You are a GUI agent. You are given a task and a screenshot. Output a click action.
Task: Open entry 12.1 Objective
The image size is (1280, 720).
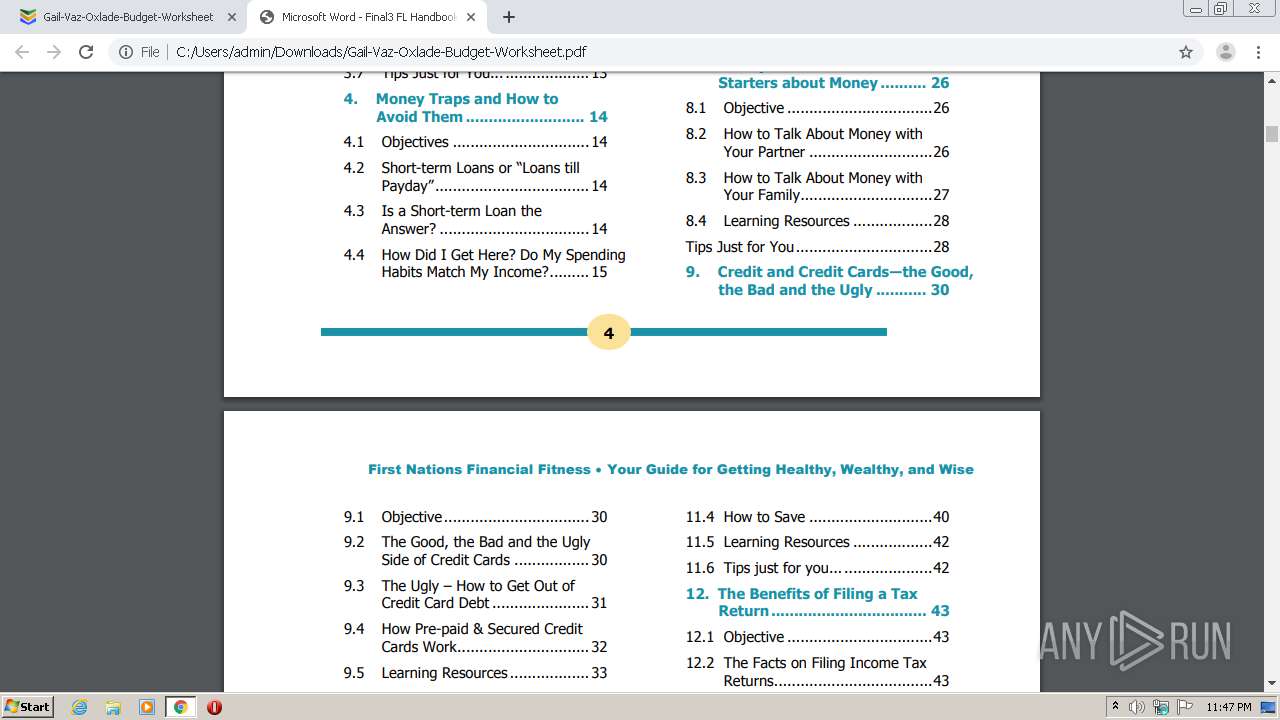(817, 637)
